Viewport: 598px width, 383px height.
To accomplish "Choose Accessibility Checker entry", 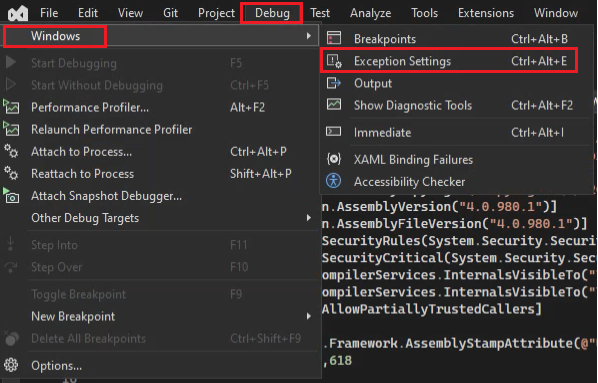I will 456,182.
